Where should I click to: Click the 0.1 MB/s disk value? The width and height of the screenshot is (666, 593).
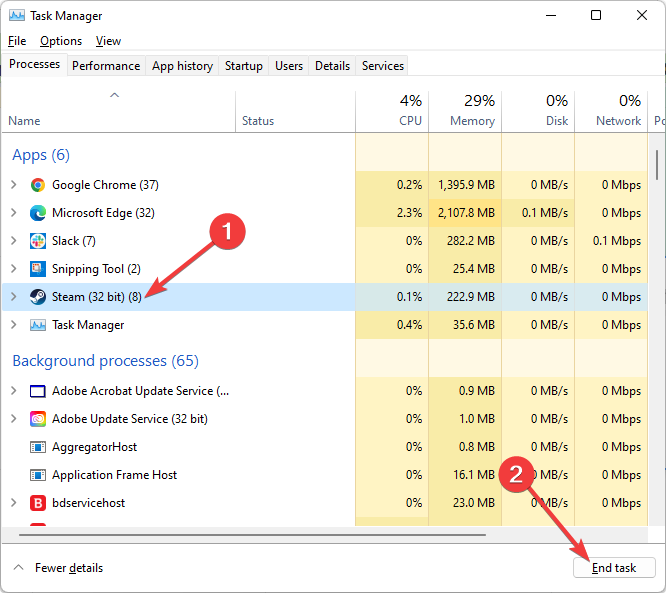tap(545, 213)
